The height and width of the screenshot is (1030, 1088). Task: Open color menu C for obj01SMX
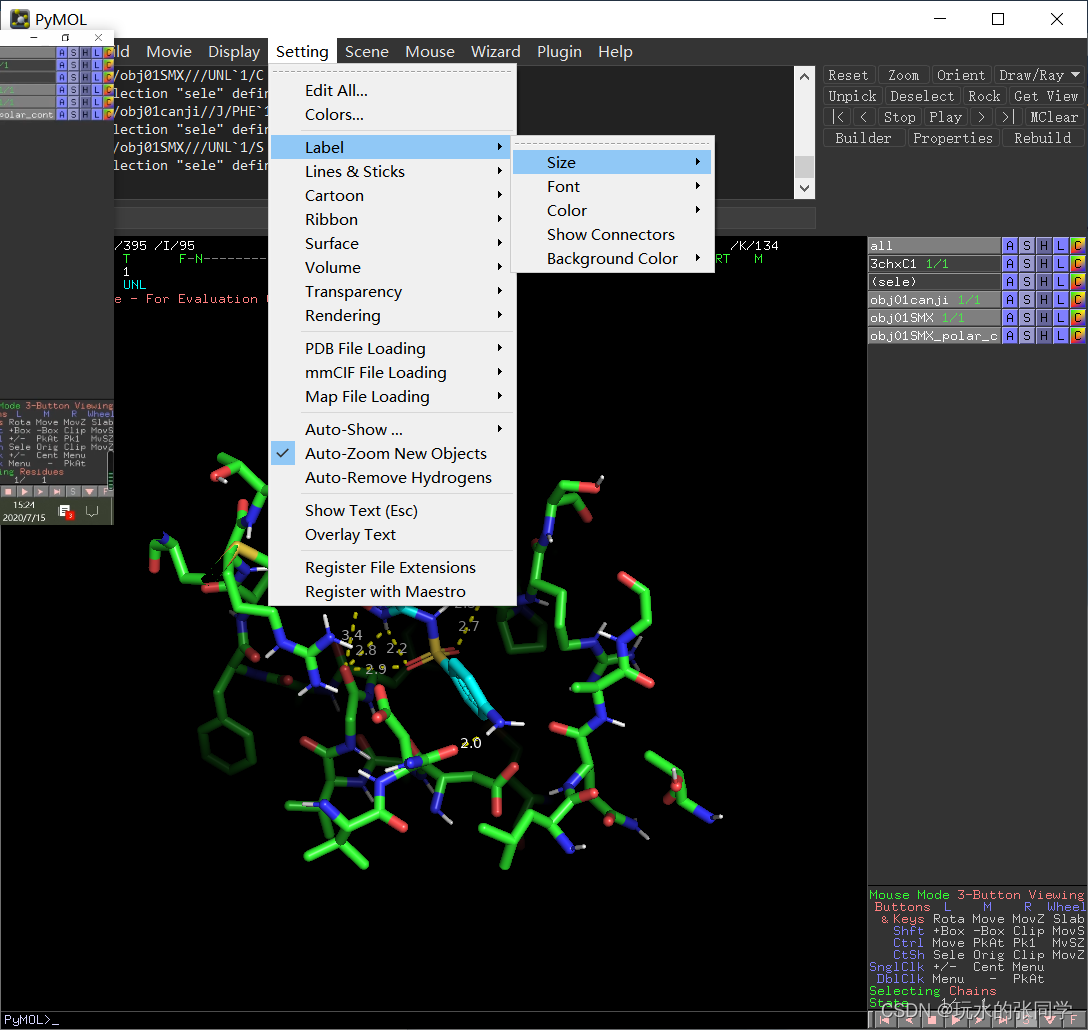[x=1078, y=318]
